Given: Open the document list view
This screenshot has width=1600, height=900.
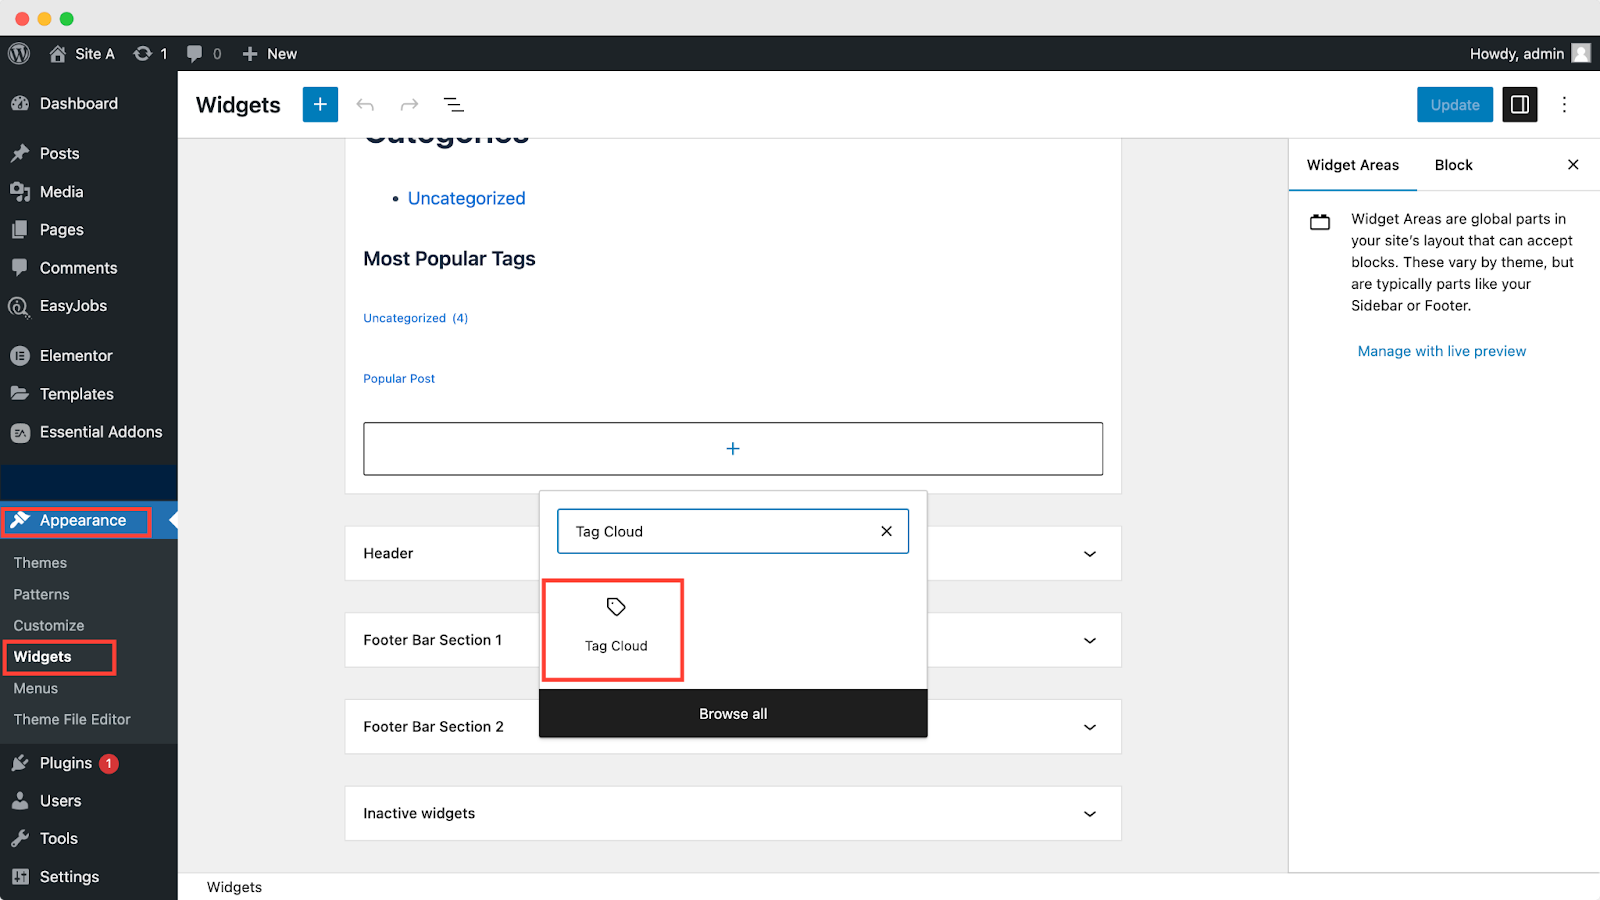Looking at the screenshot, I should (x=453, y=105).
